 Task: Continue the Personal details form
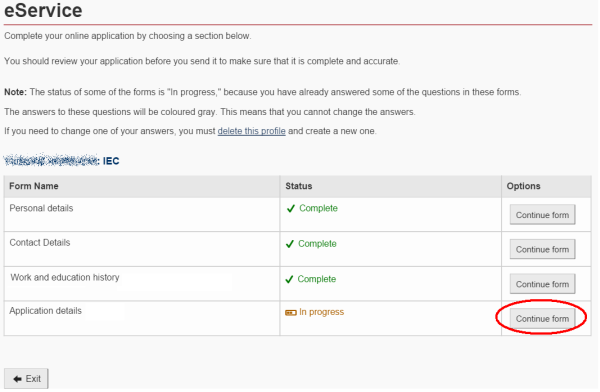(x=542, y=215)
